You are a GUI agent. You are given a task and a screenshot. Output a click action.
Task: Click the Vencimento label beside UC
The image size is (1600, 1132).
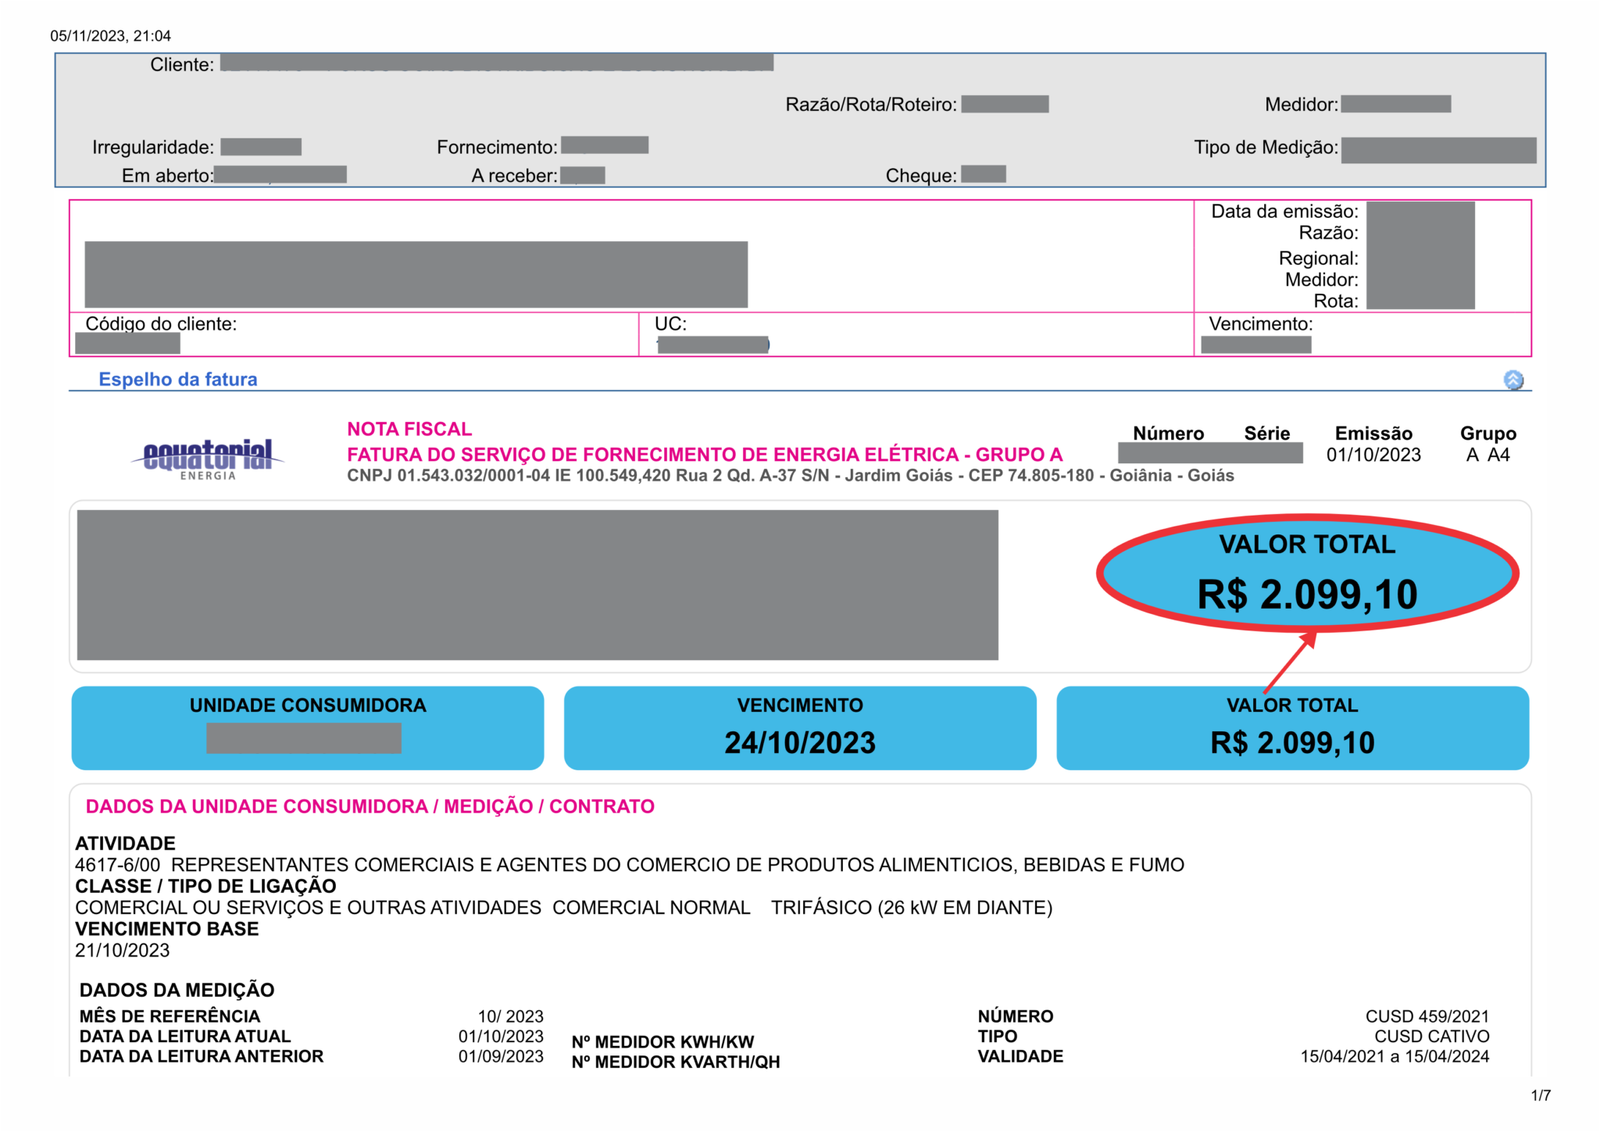pyautogui.click(x=1260, y=324)
